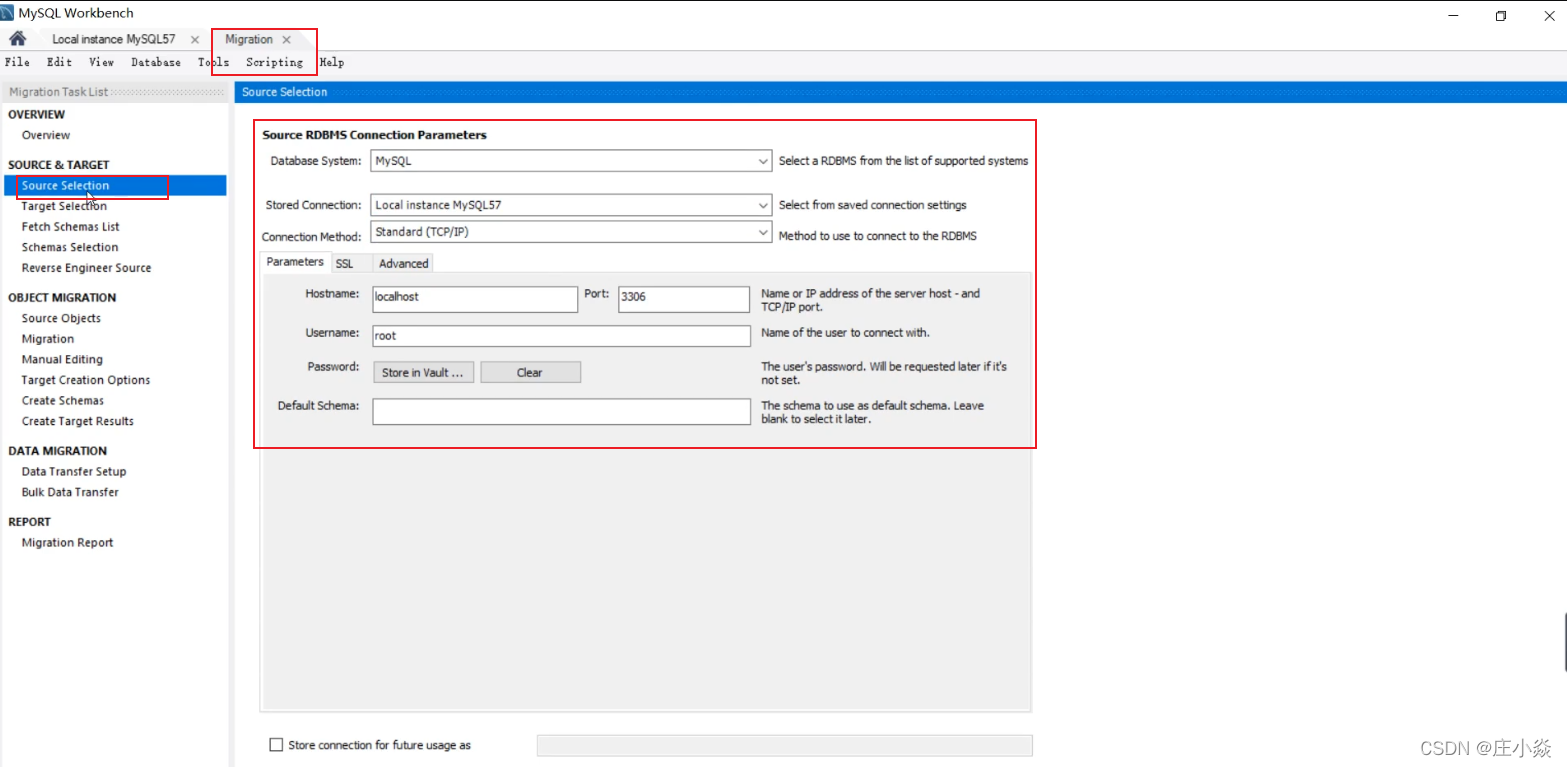This screenshot has width=1567, height=767.
Task: Select Fetch Schemas List step
Action: coord(70,227)
